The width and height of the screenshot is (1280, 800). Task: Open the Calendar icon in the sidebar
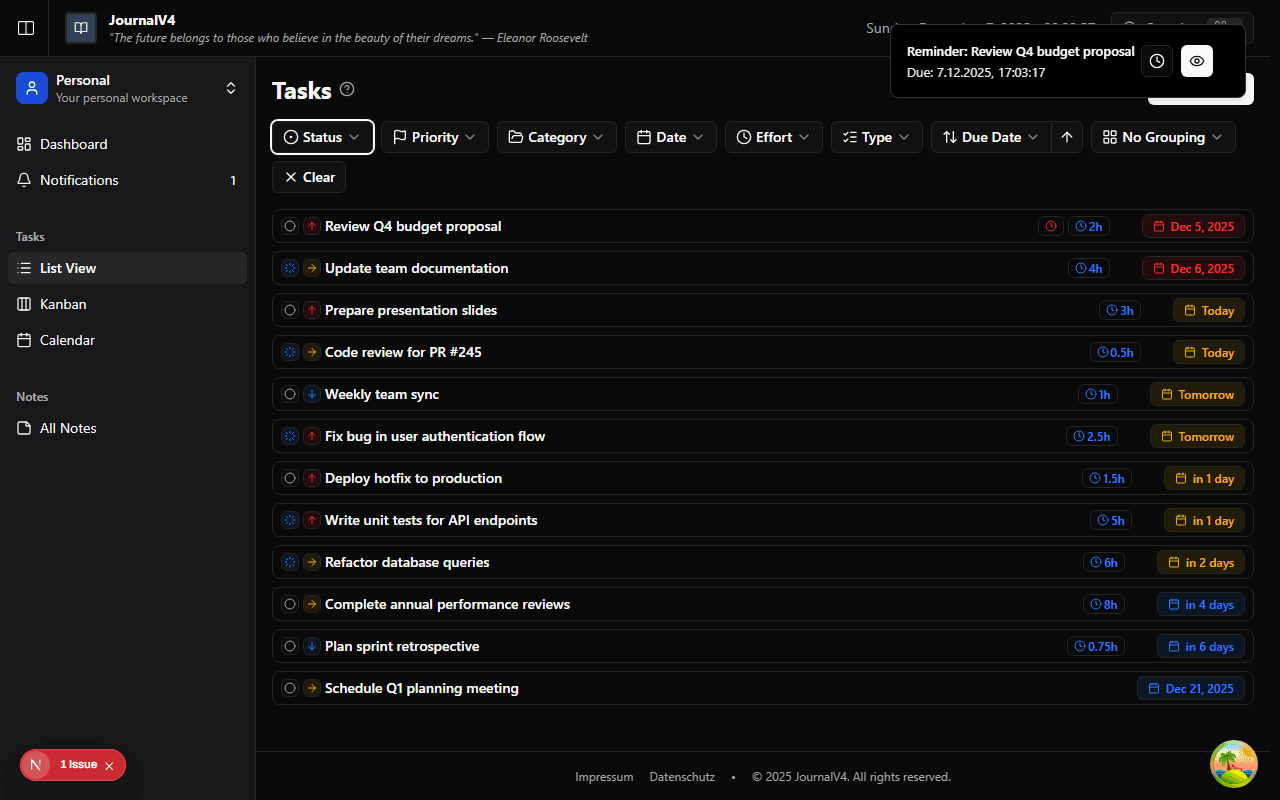coord(25,340)
